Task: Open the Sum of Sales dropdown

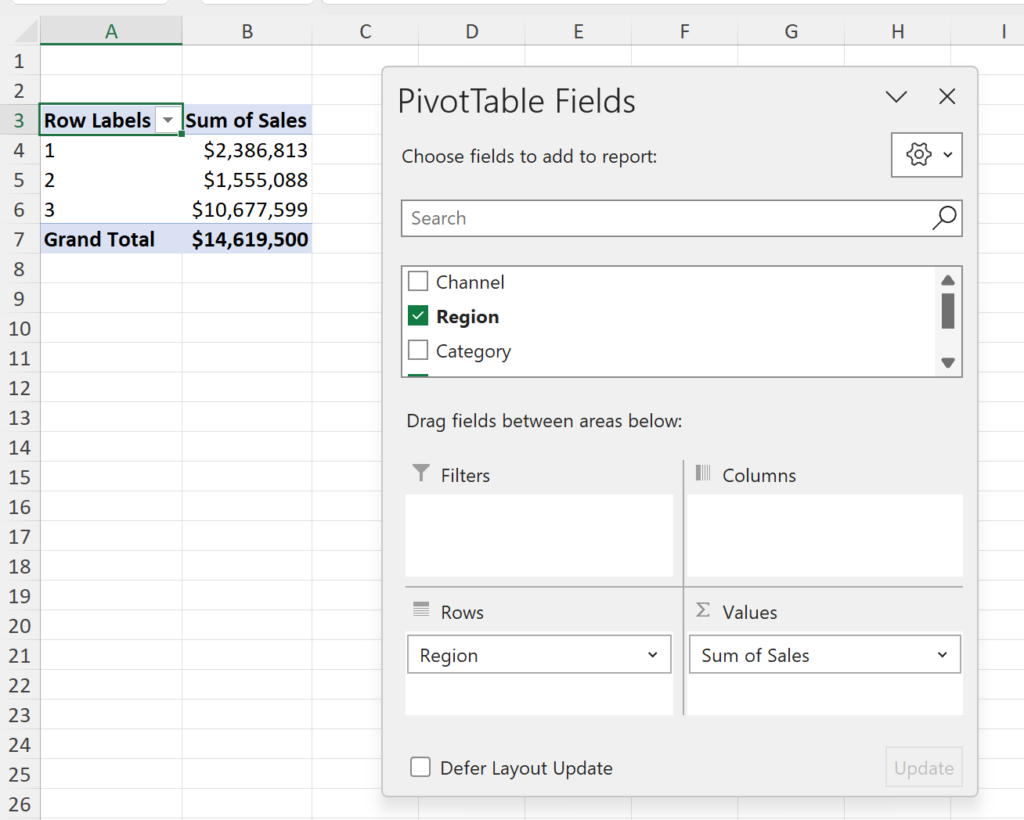Action: coord(941,655)
